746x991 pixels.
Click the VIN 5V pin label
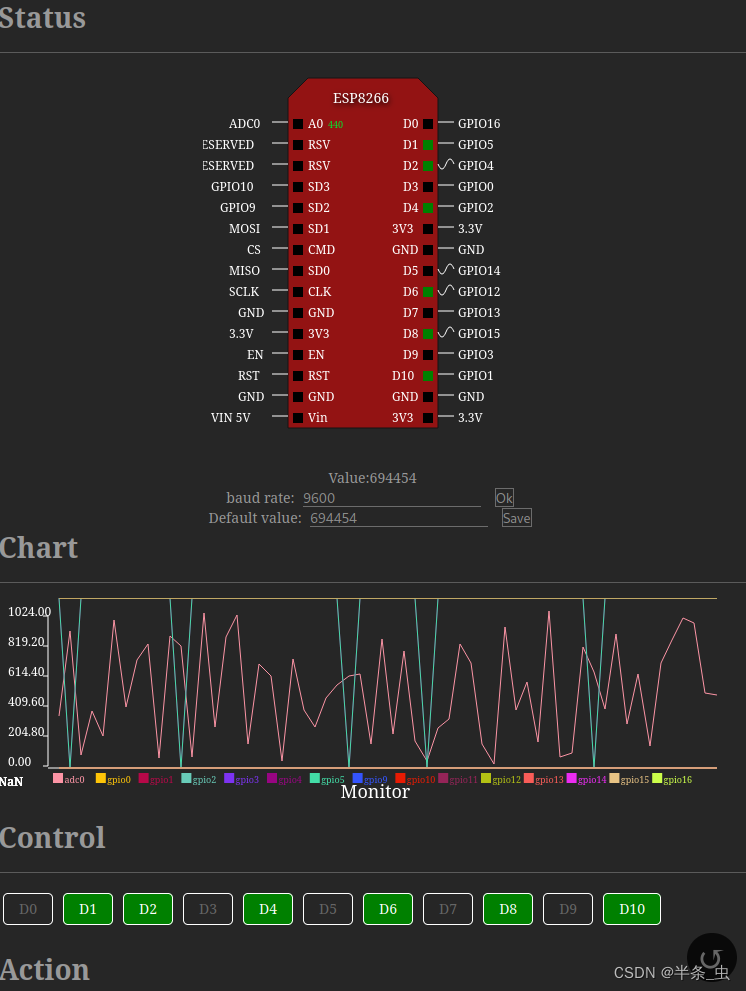230,418
